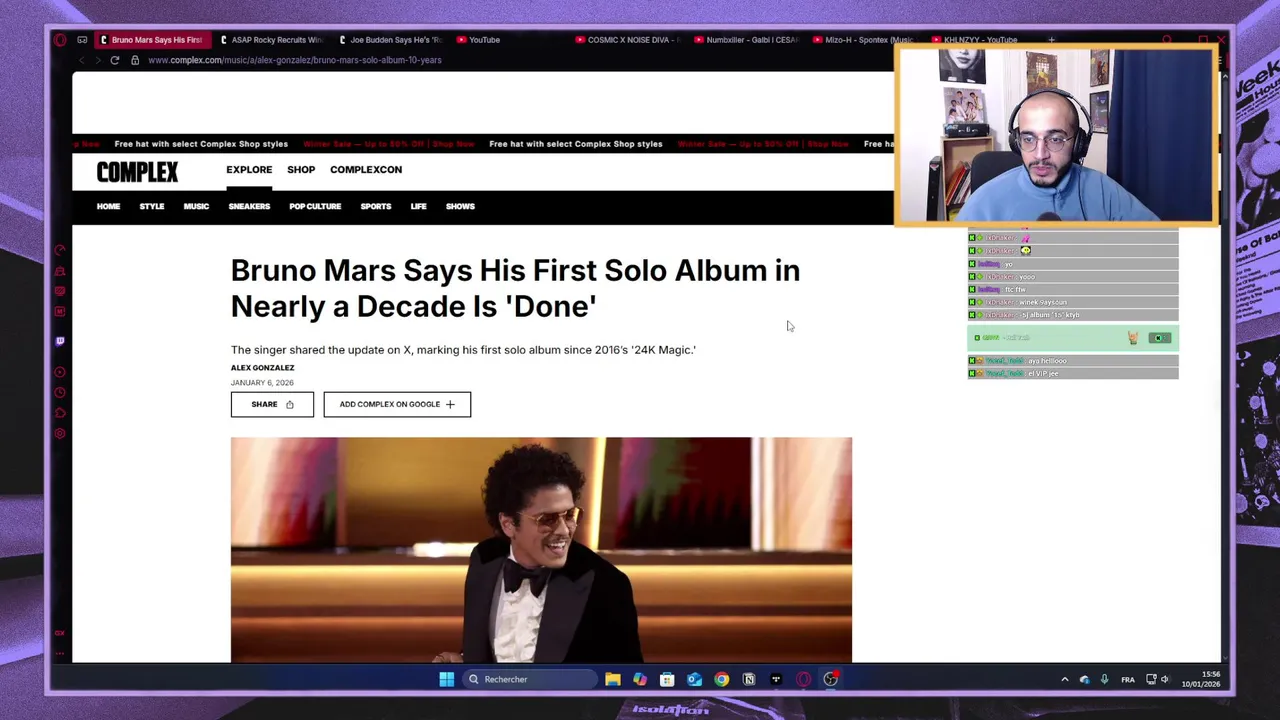Go to the MUSIC section

[x=196, y=206]
